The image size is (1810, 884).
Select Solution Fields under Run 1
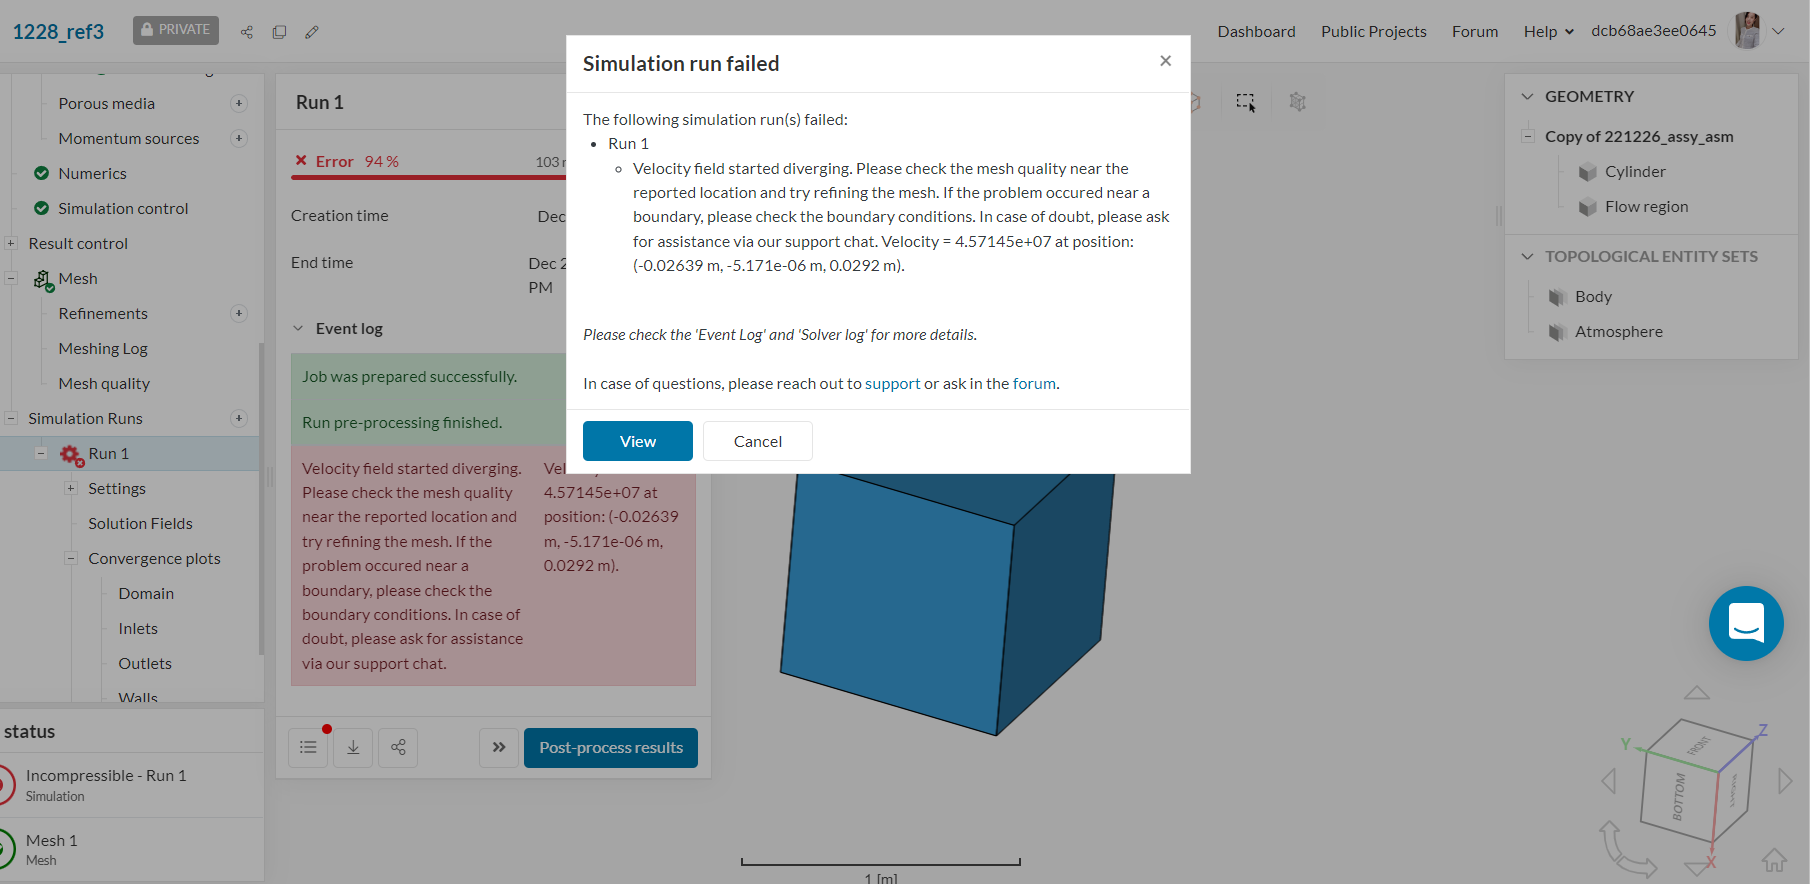pyautogui.click(x=140, y=523)
